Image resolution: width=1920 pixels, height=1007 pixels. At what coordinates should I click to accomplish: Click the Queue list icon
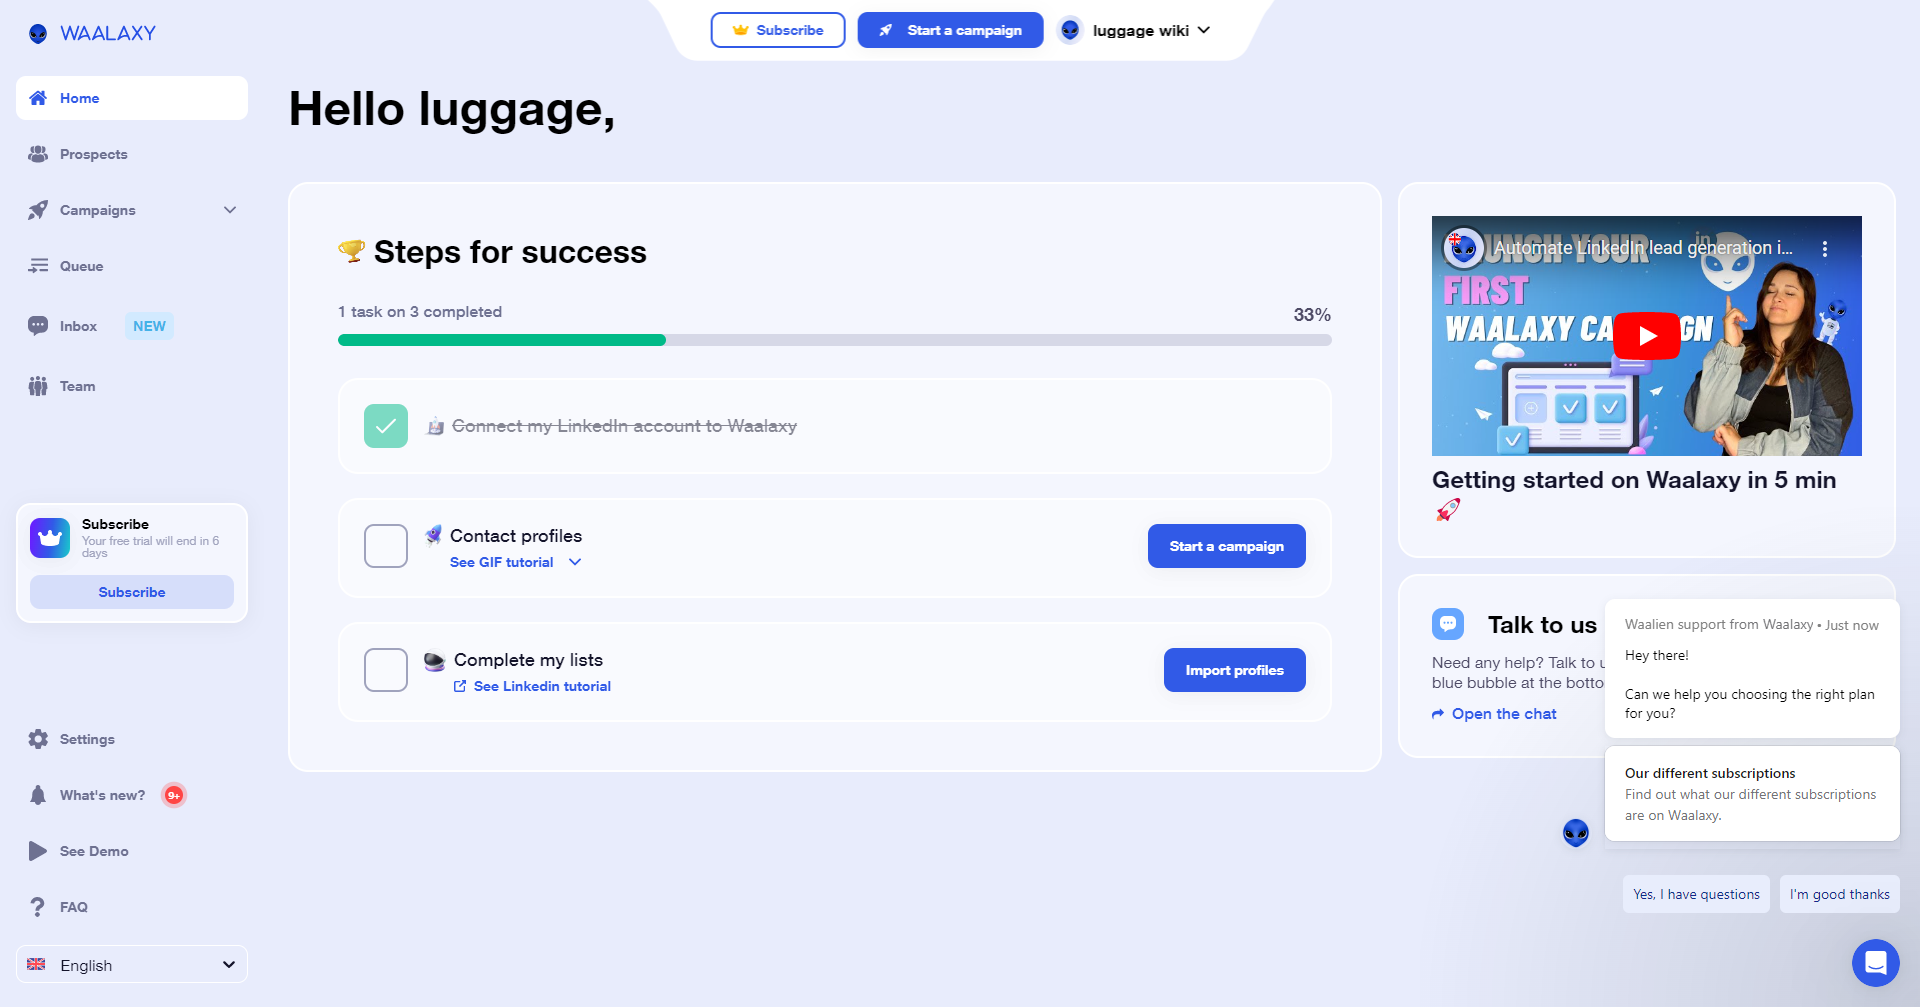point(38,266)
